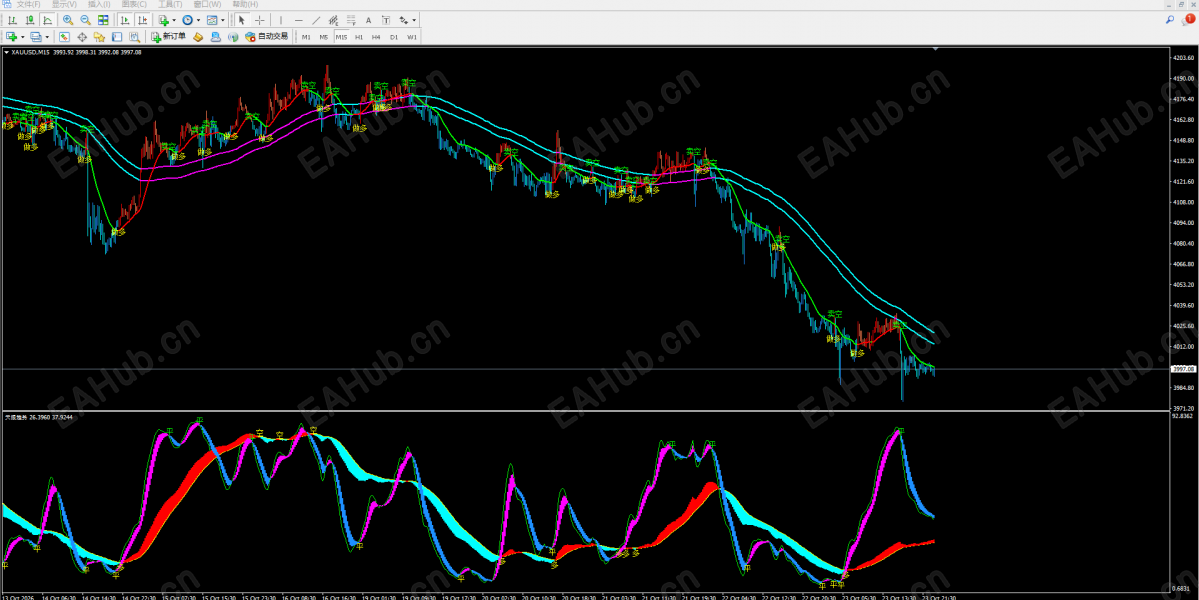The image size is (1199, 600).
Task: Open the notification bubble with red badge
Action: 1188,21
